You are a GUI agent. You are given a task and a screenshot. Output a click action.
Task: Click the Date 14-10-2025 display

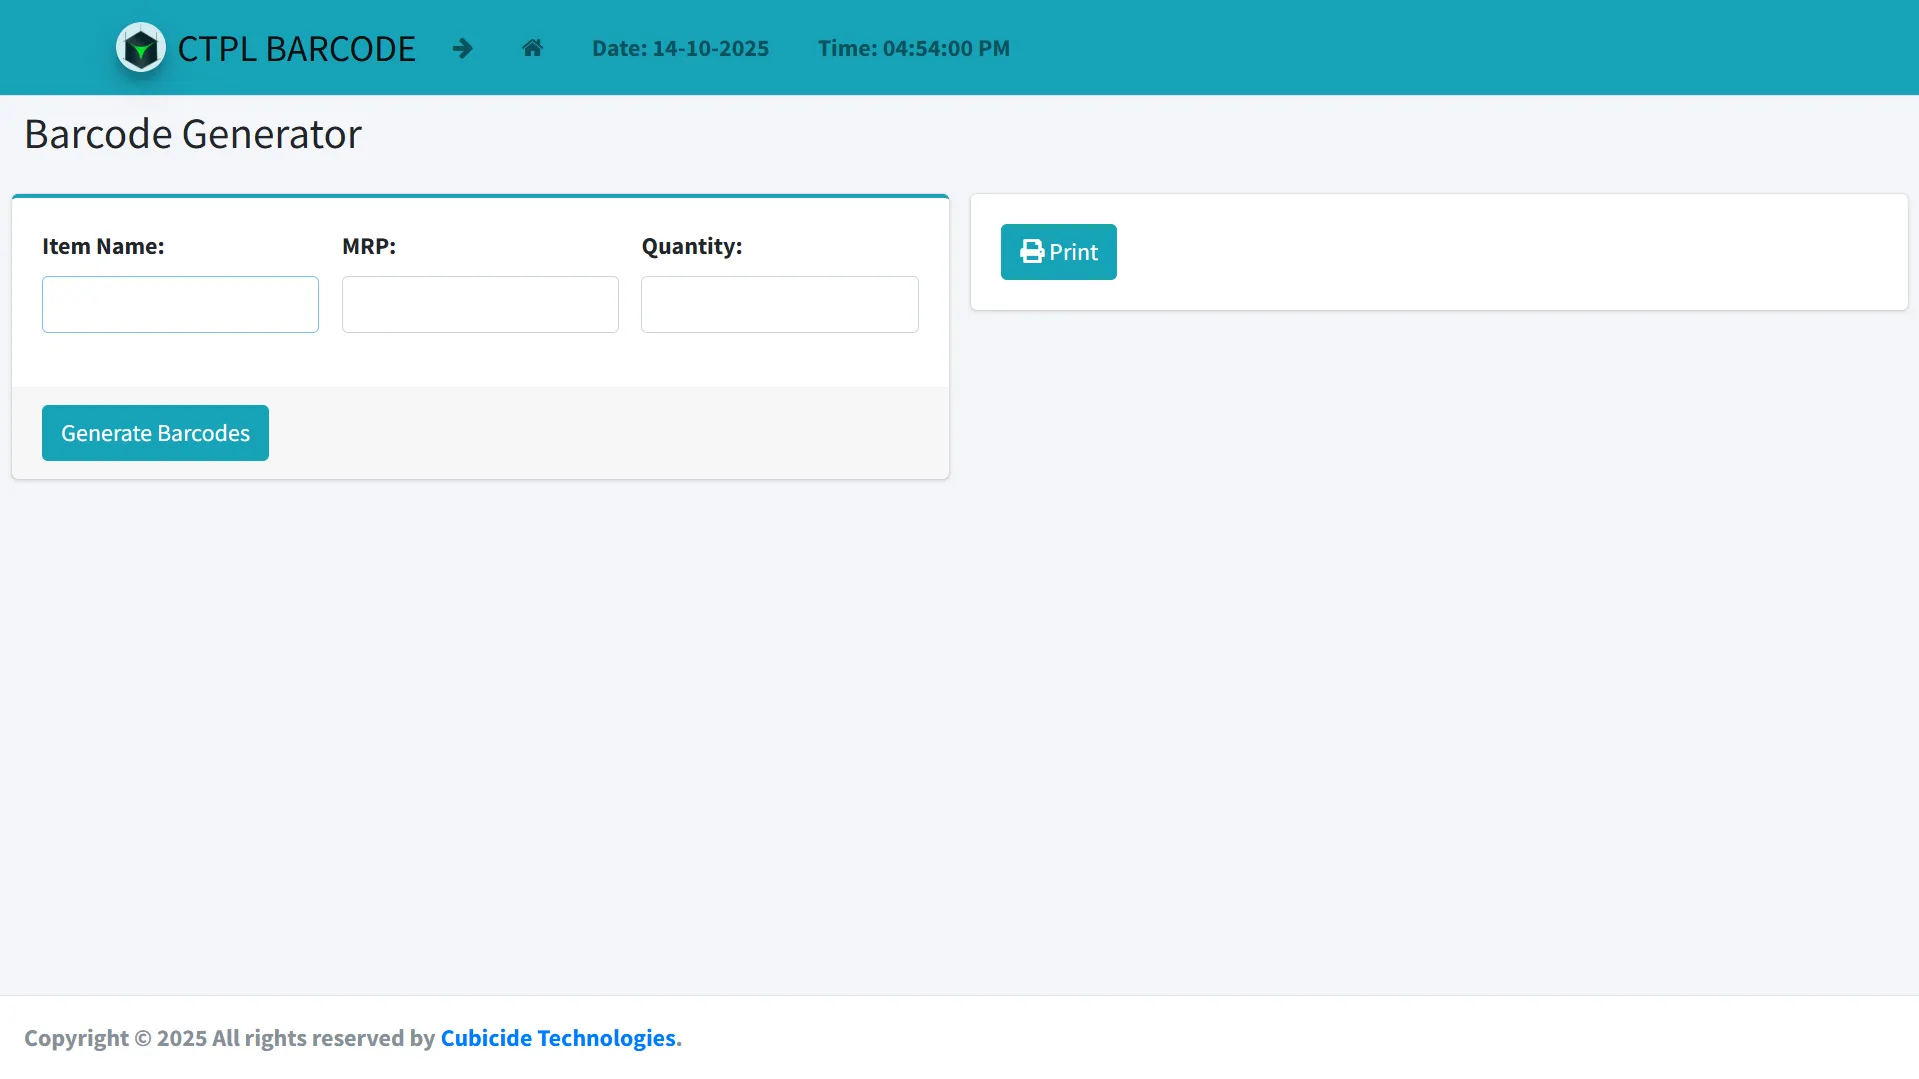coord(680,49)
